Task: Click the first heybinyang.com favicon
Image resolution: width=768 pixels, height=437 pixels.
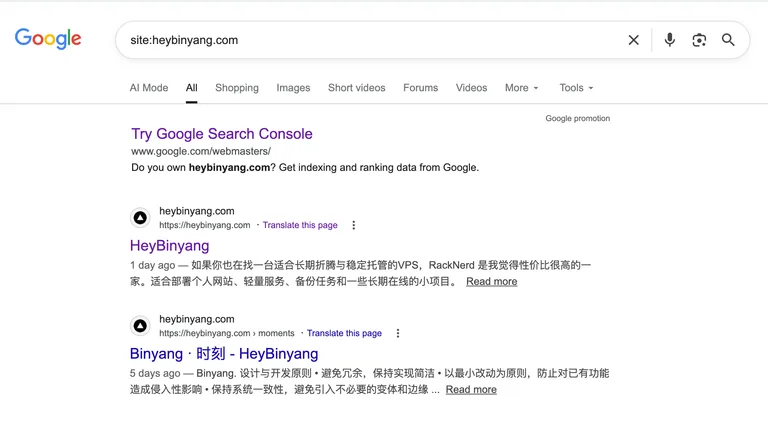Action: tap(140, 218)
